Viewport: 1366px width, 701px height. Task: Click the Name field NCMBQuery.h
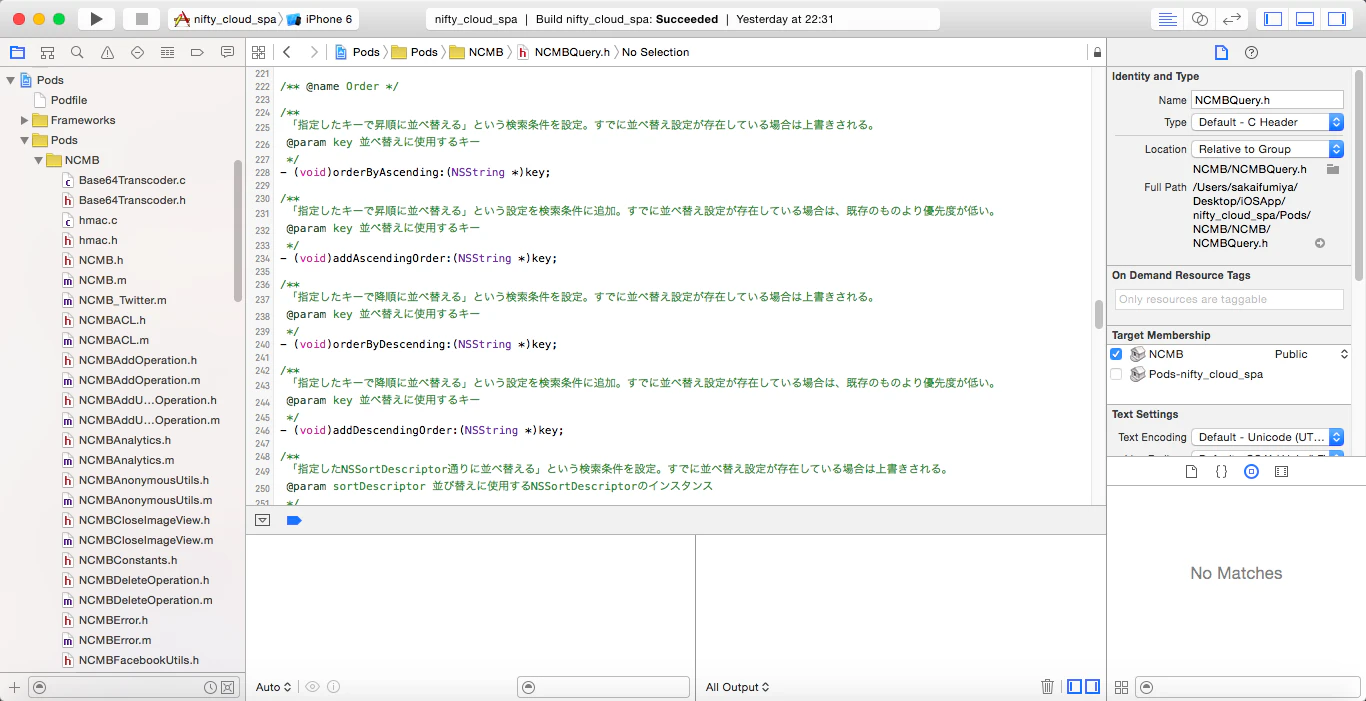pyautogui.click(x=1267, y=100)
